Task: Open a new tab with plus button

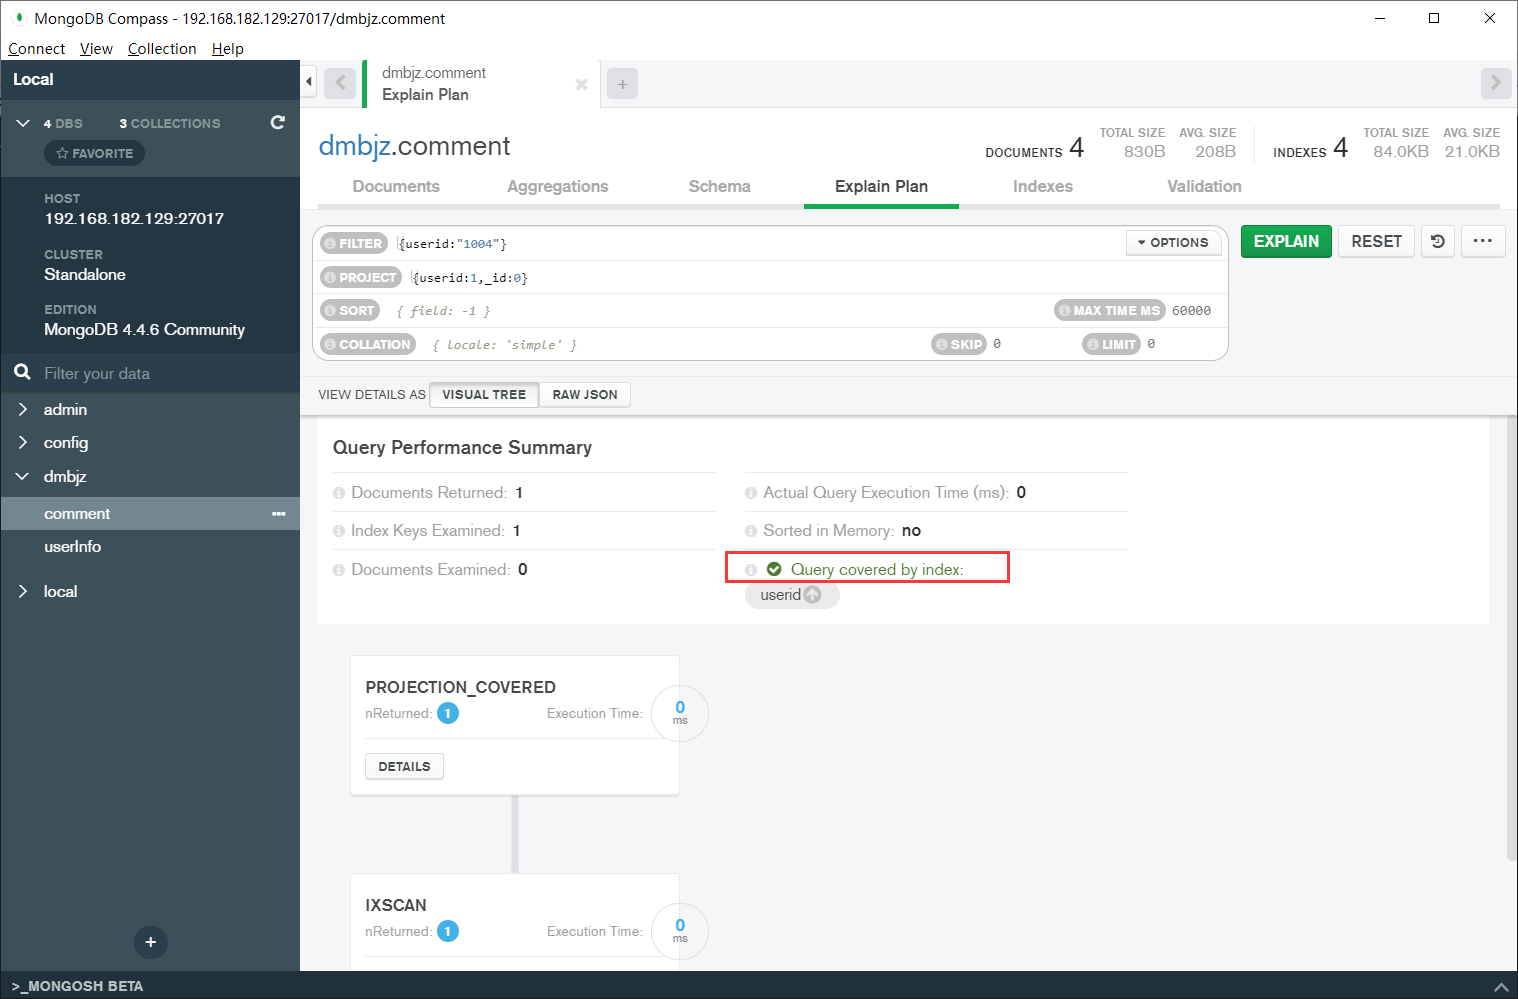Action: (x=622, y=84)
